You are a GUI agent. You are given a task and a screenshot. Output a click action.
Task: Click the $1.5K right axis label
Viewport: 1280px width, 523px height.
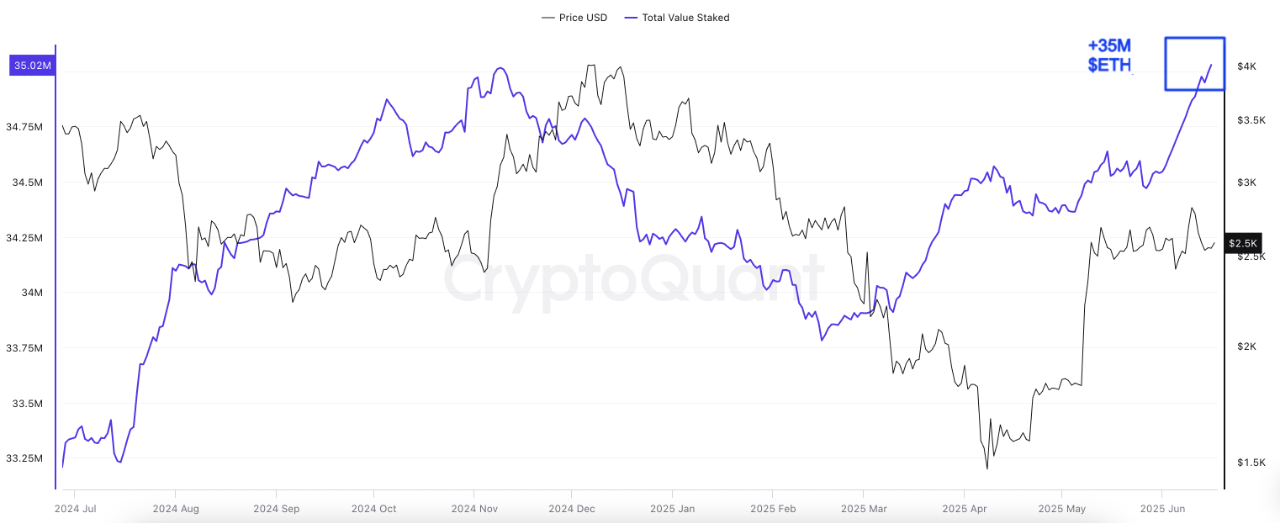[1251, 463]
